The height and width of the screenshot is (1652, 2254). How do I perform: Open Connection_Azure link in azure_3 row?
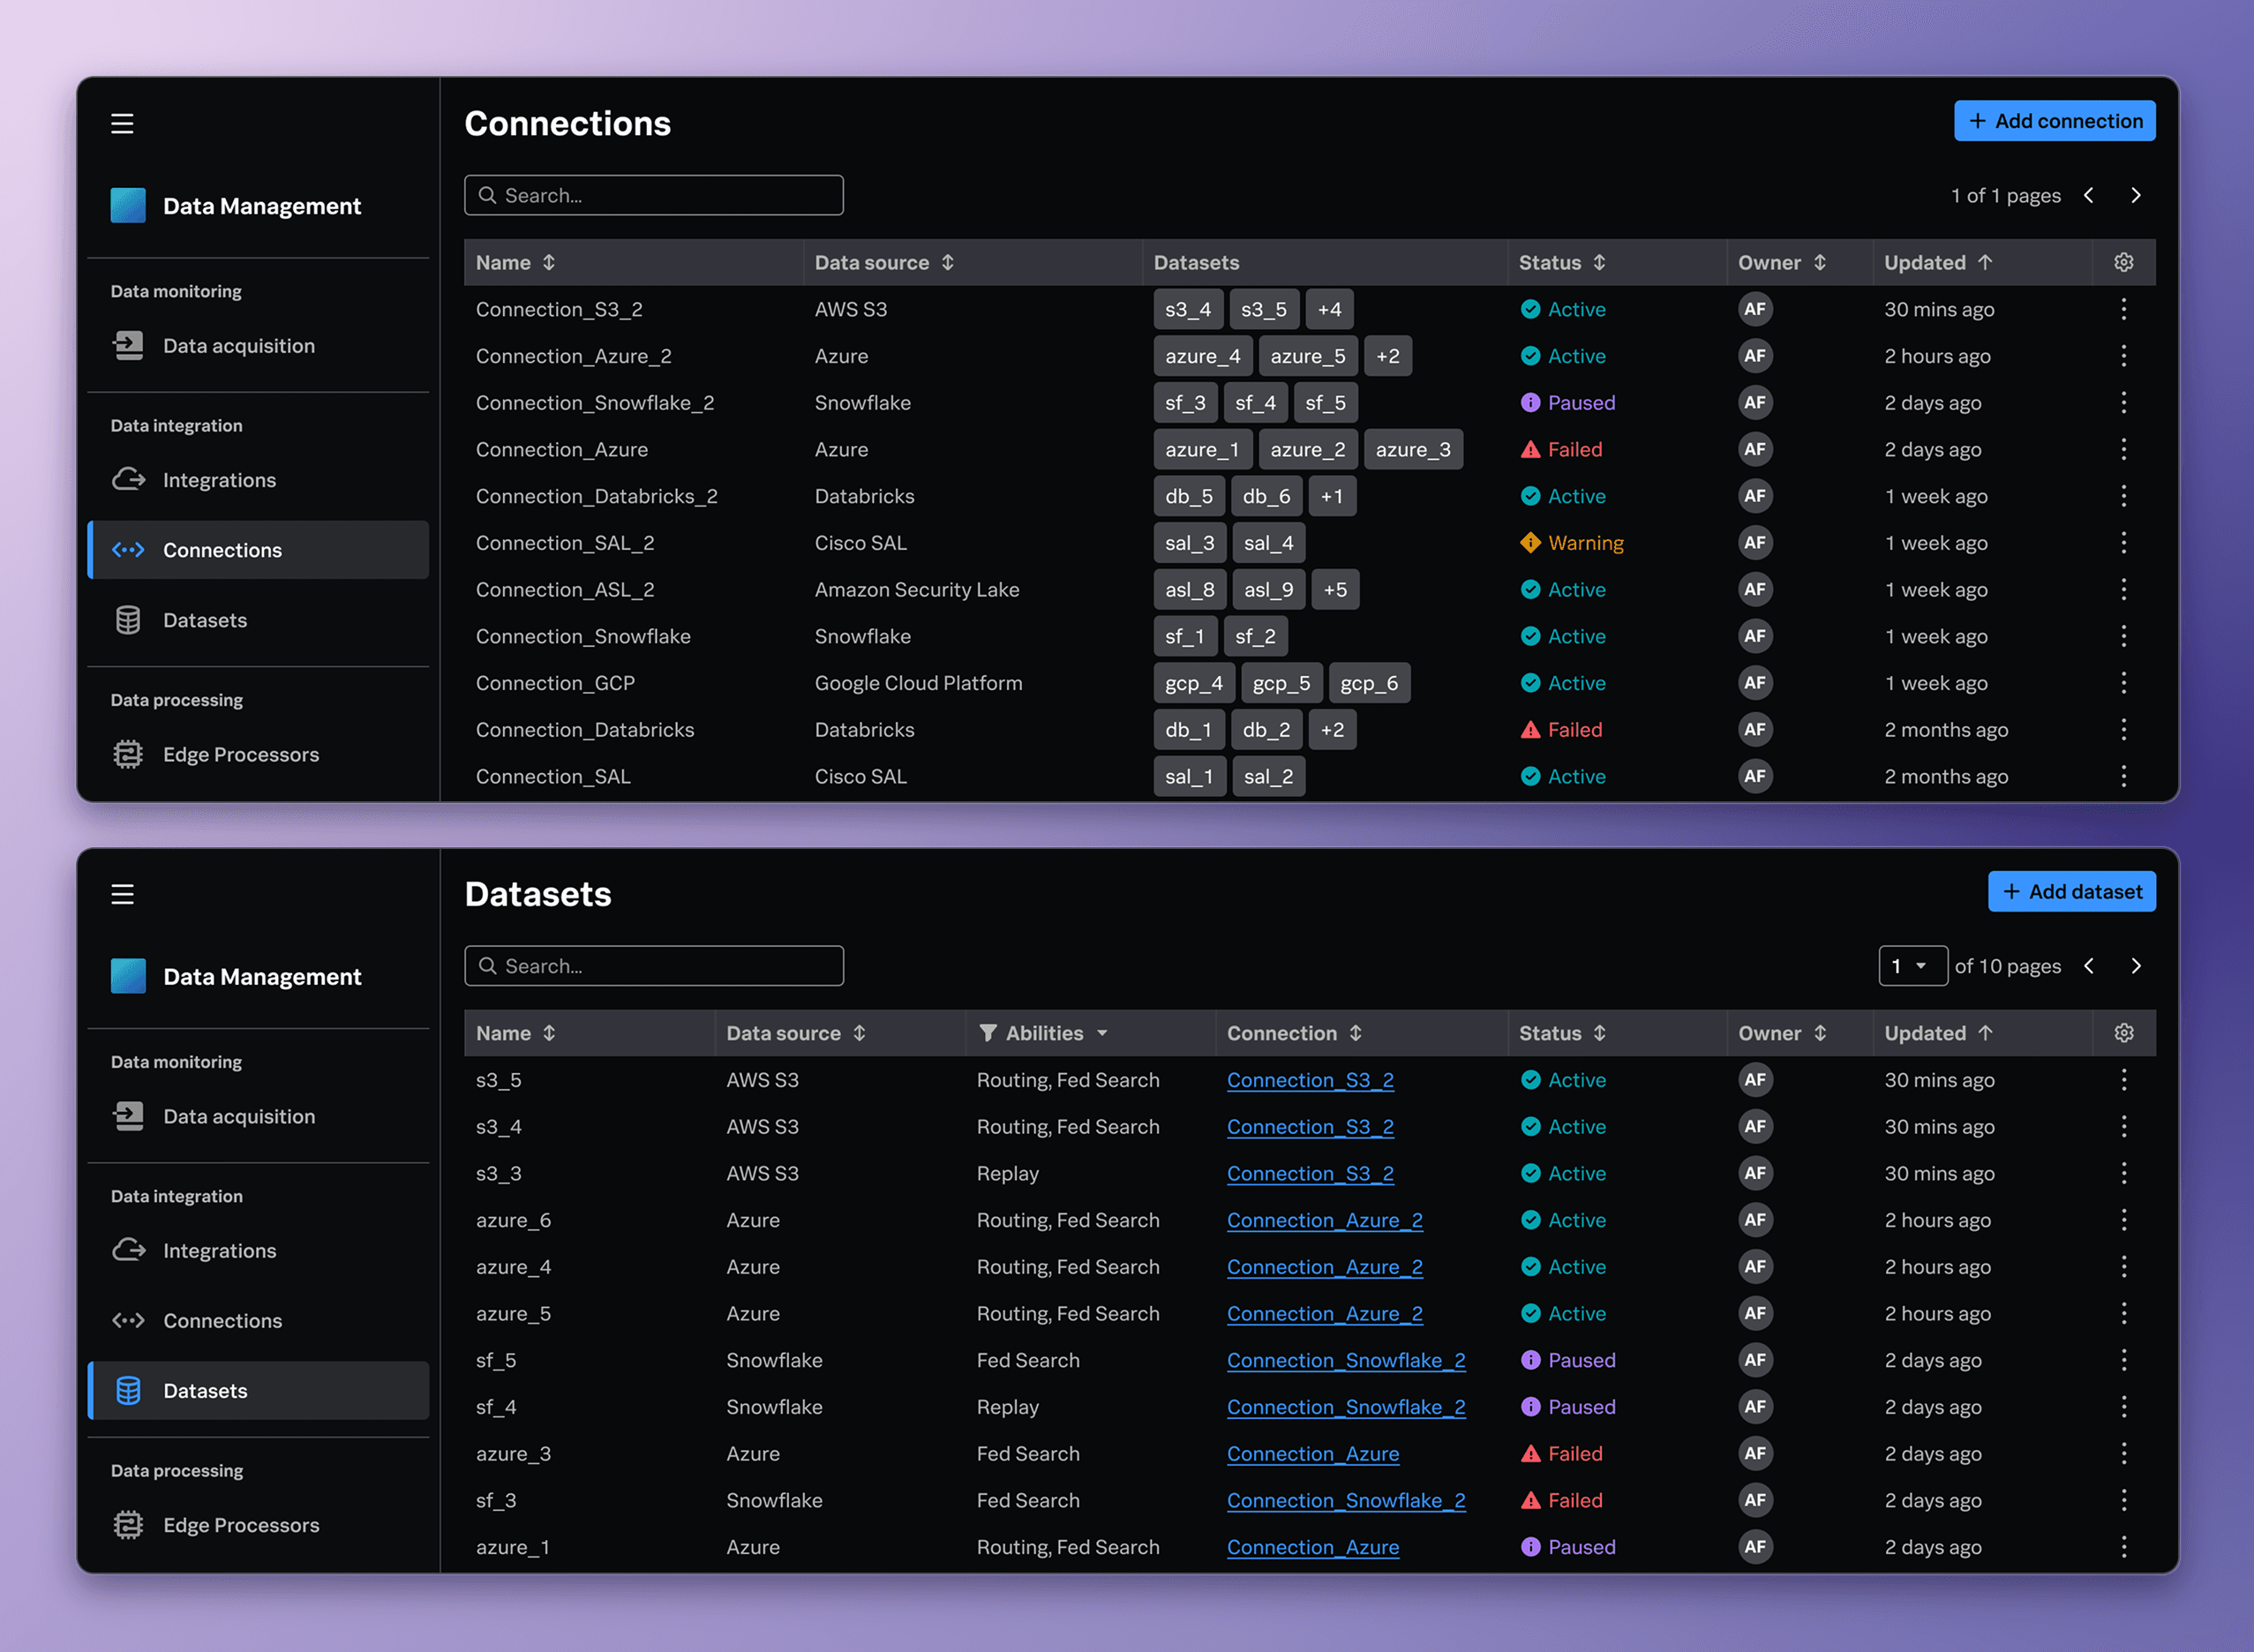coord(1312,1454)
